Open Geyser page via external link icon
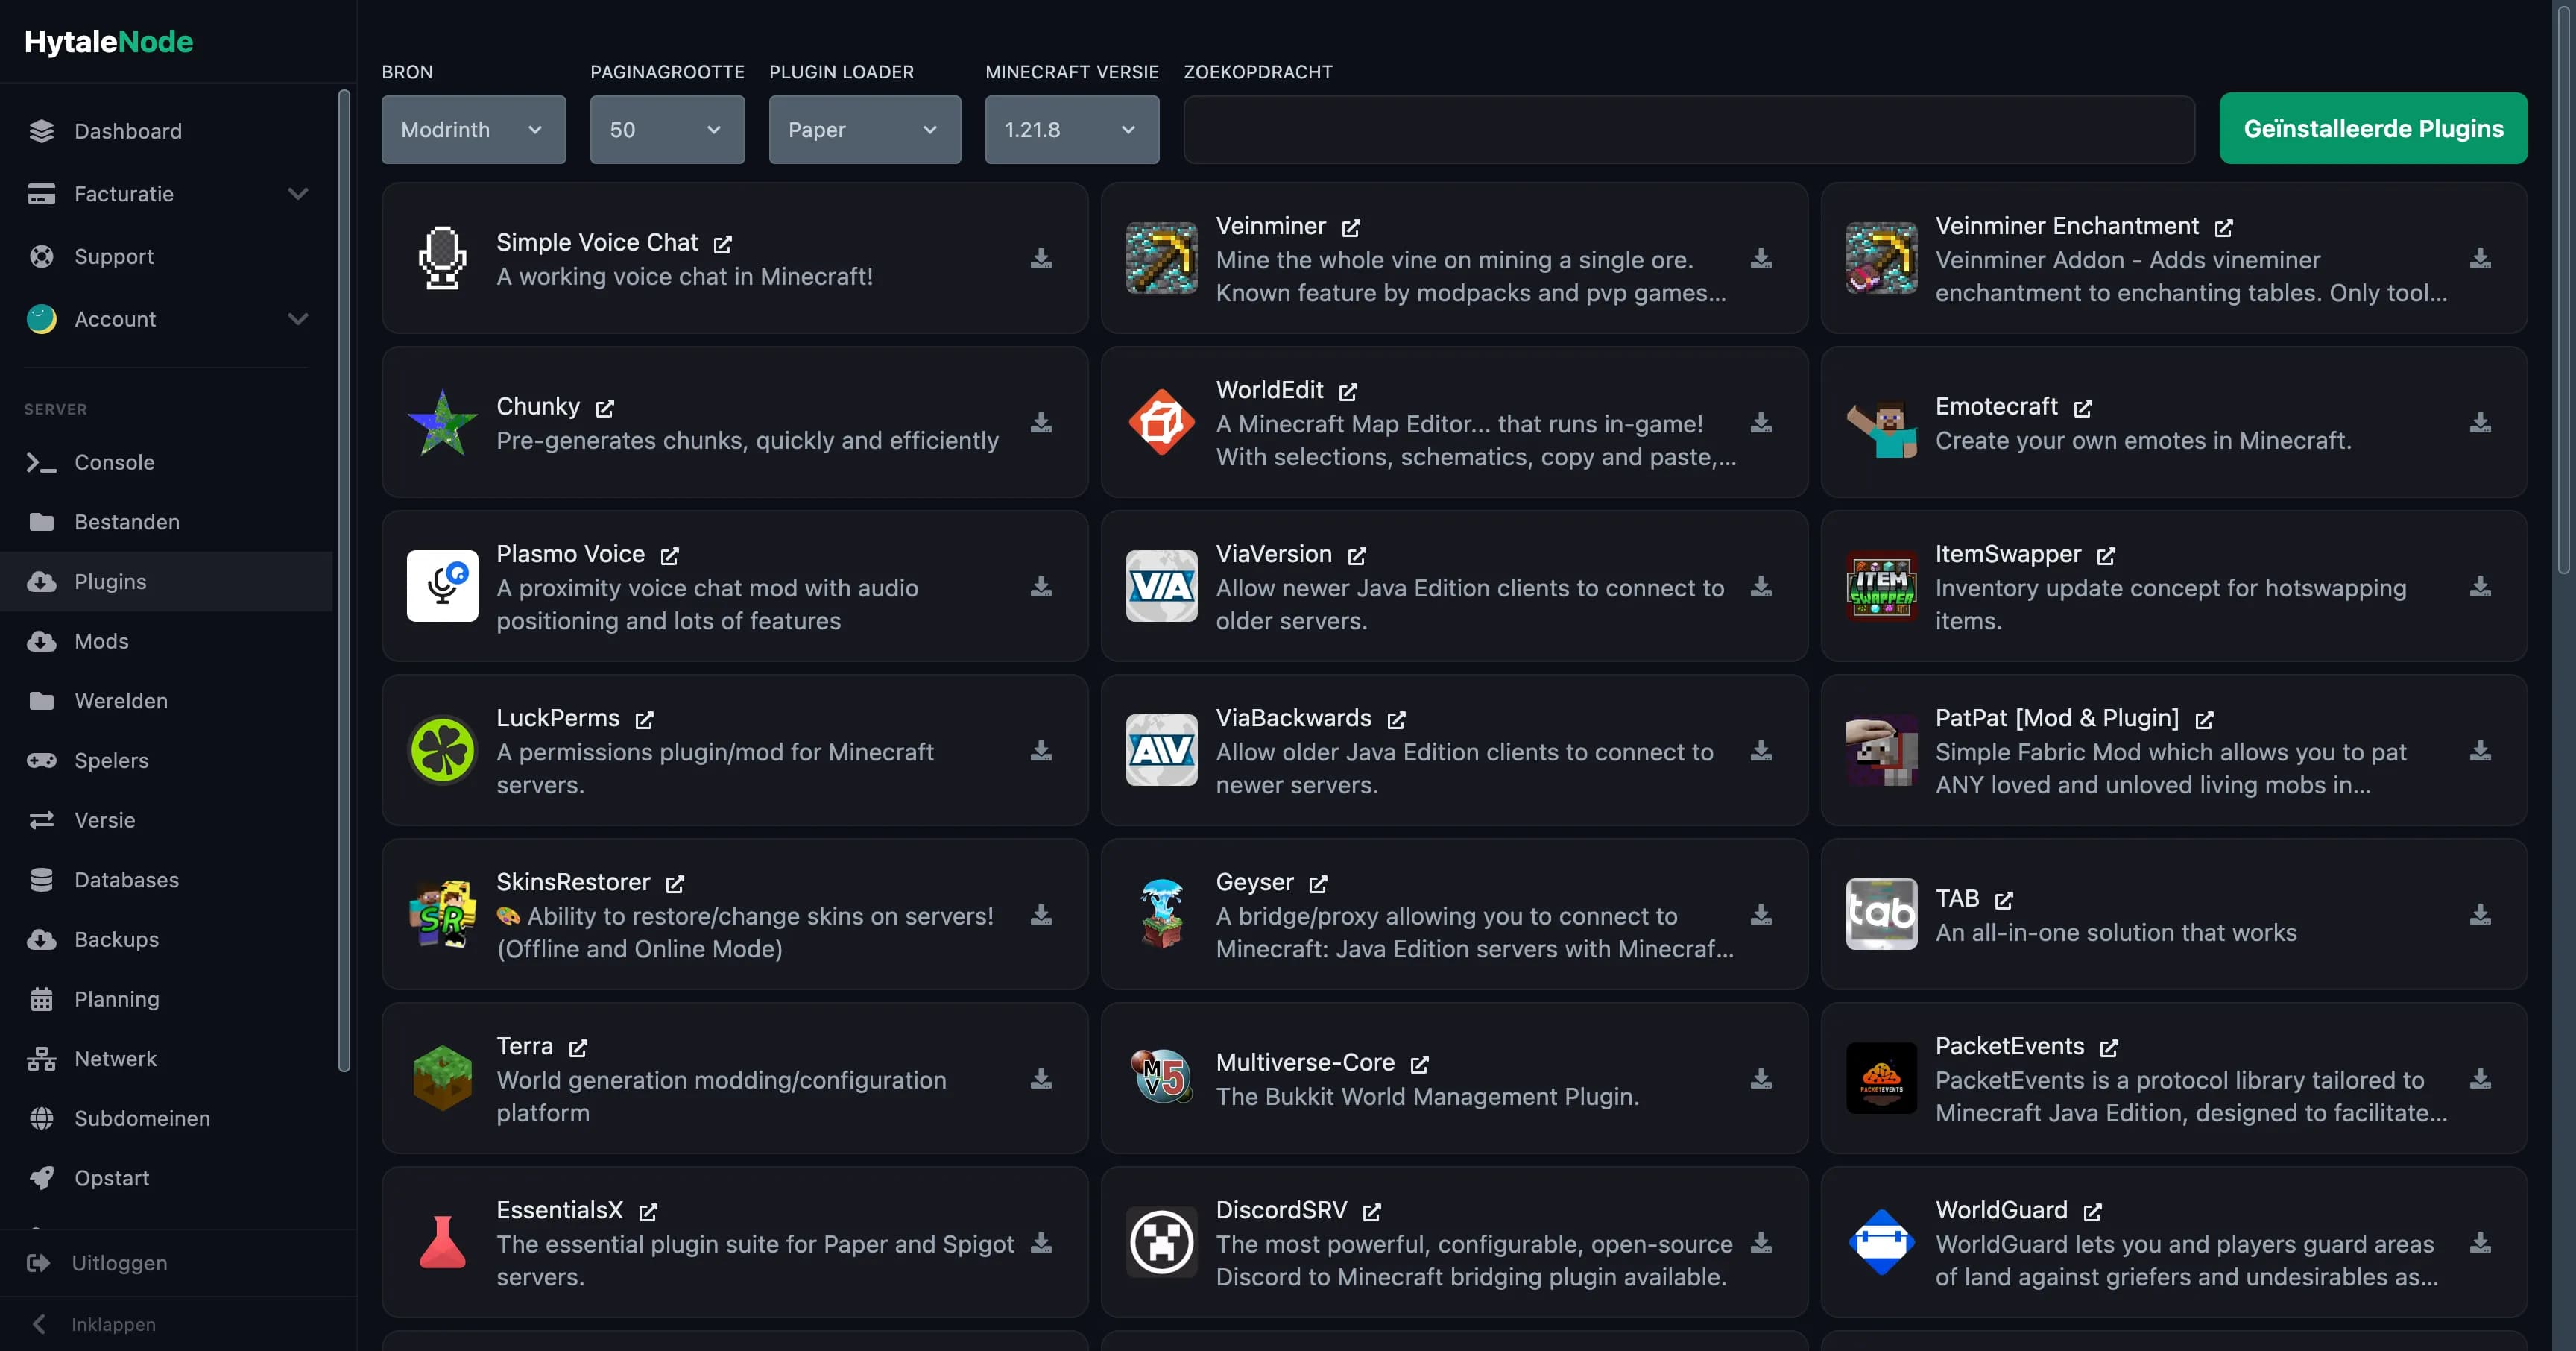This screenshot has width=2576, height=1351. 1318,884
